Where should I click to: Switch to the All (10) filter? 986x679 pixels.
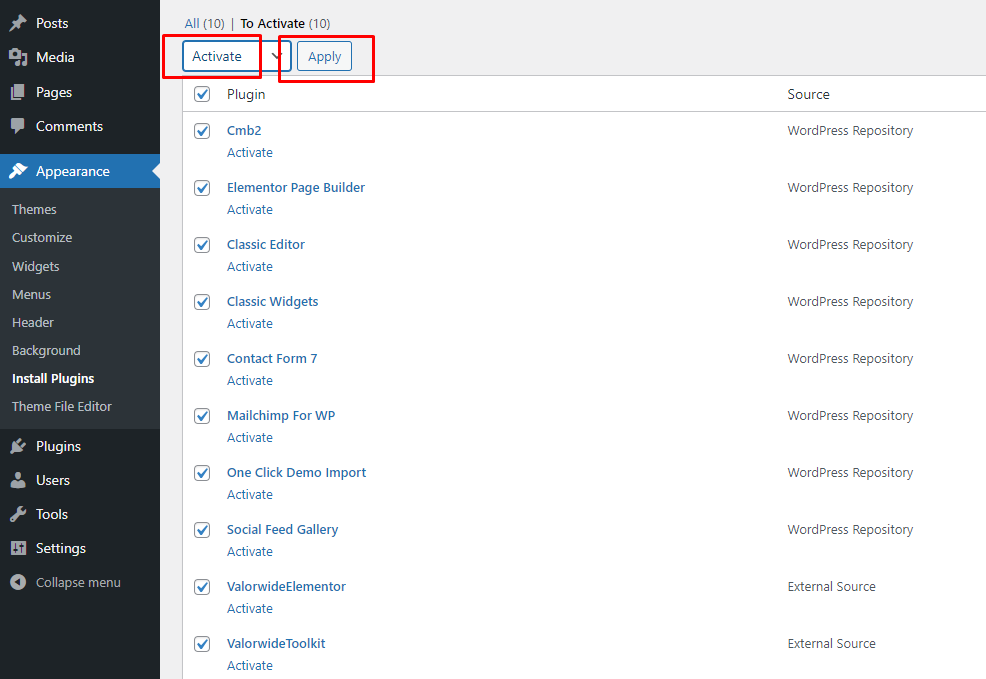point(204,23)
